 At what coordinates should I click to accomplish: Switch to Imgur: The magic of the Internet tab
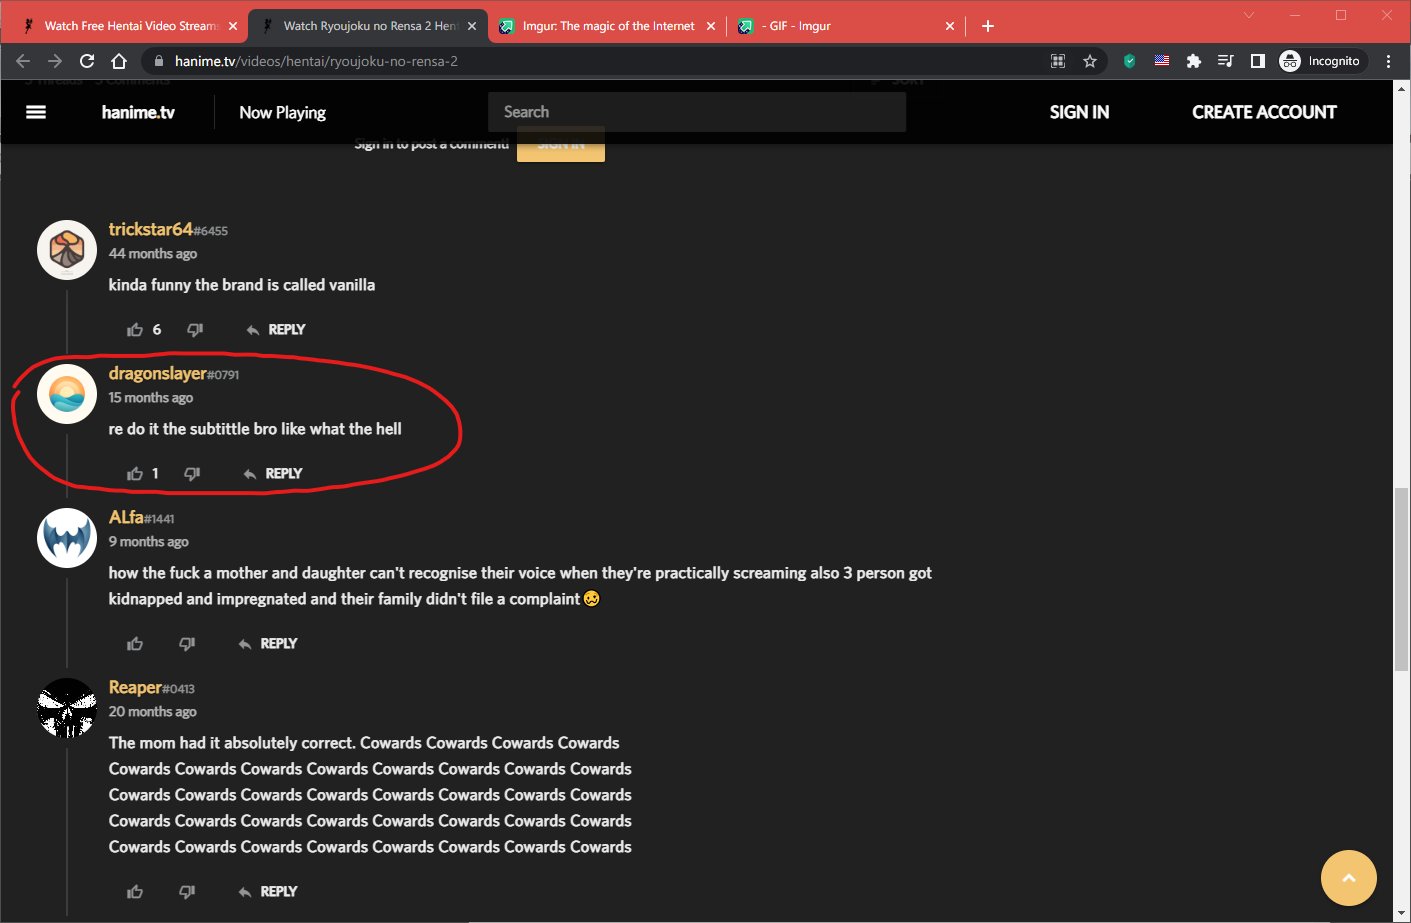tap(608, 26)
